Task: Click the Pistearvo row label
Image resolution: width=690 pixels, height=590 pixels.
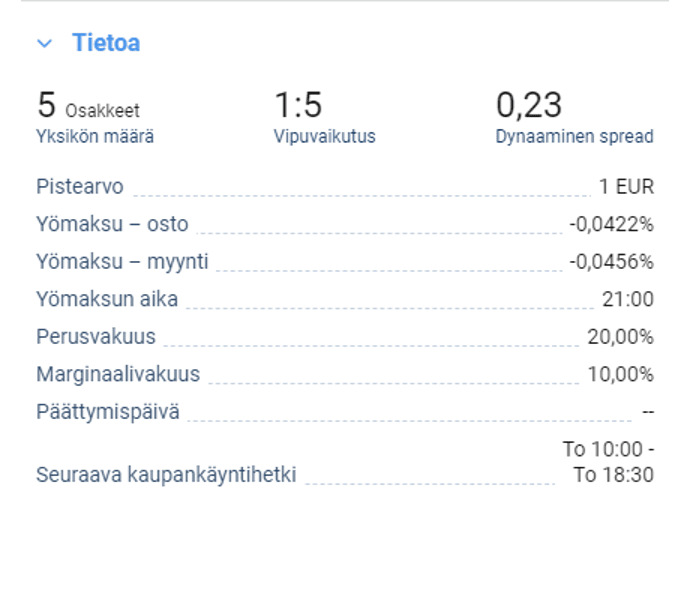Action: (x=80, y=187)
